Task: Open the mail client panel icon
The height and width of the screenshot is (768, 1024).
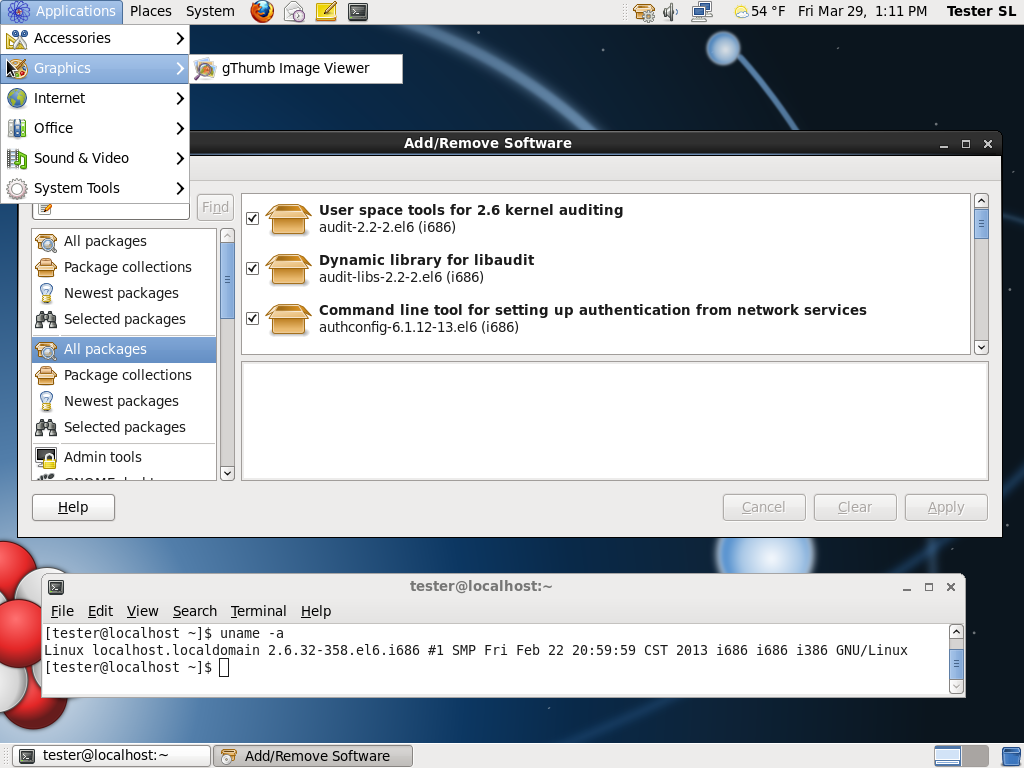Action: (295, 11)
